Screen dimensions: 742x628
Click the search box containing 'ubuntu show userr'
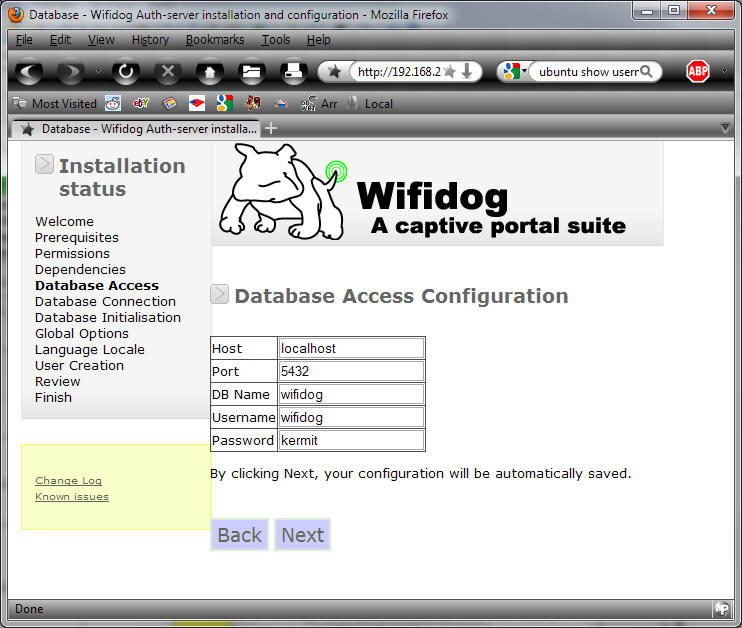[588, 72]
